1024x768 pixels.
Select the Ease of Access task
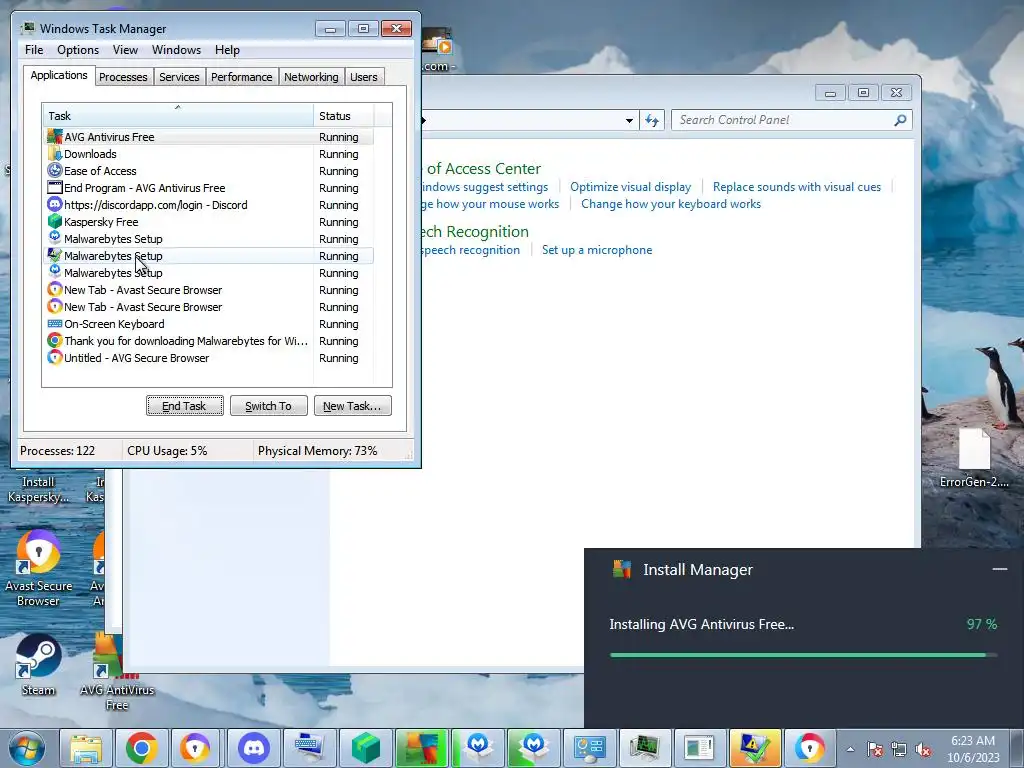(209, 171)
